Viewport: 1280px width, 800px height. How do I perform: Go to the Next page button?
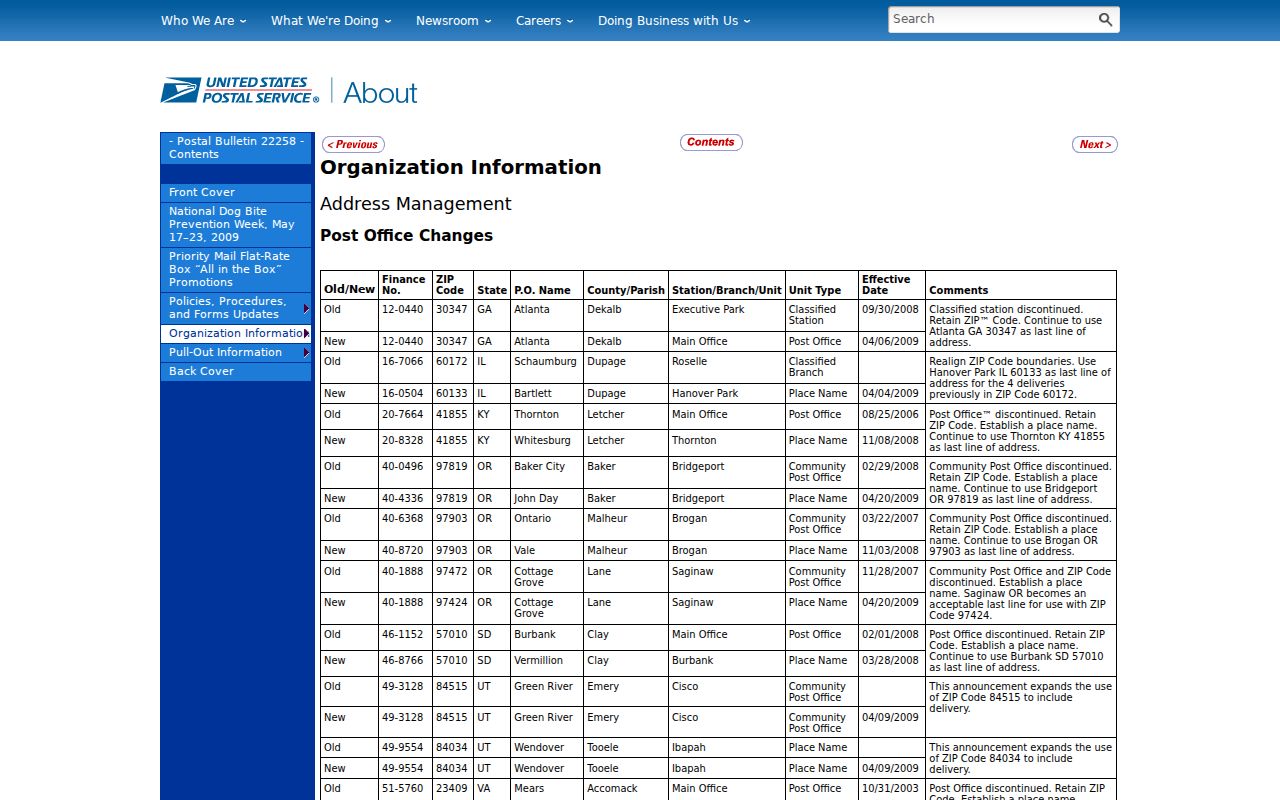[x=1094, y=145]
